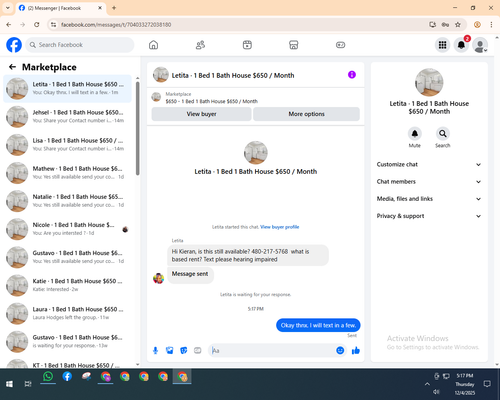Open Gustavo conversation saying Yes still available
This screenshot has height=400, width=500.
67,257
